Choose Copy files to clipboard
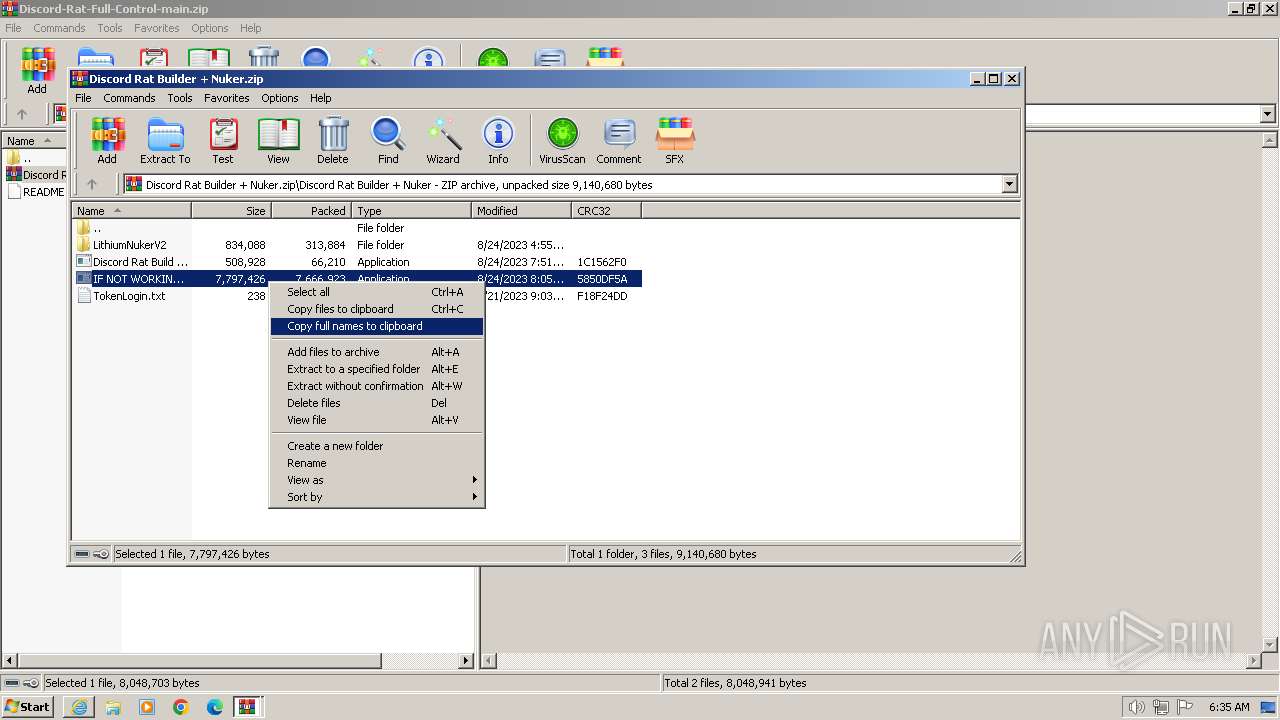Screen dimensions: 1280x720 pos(377,309)
